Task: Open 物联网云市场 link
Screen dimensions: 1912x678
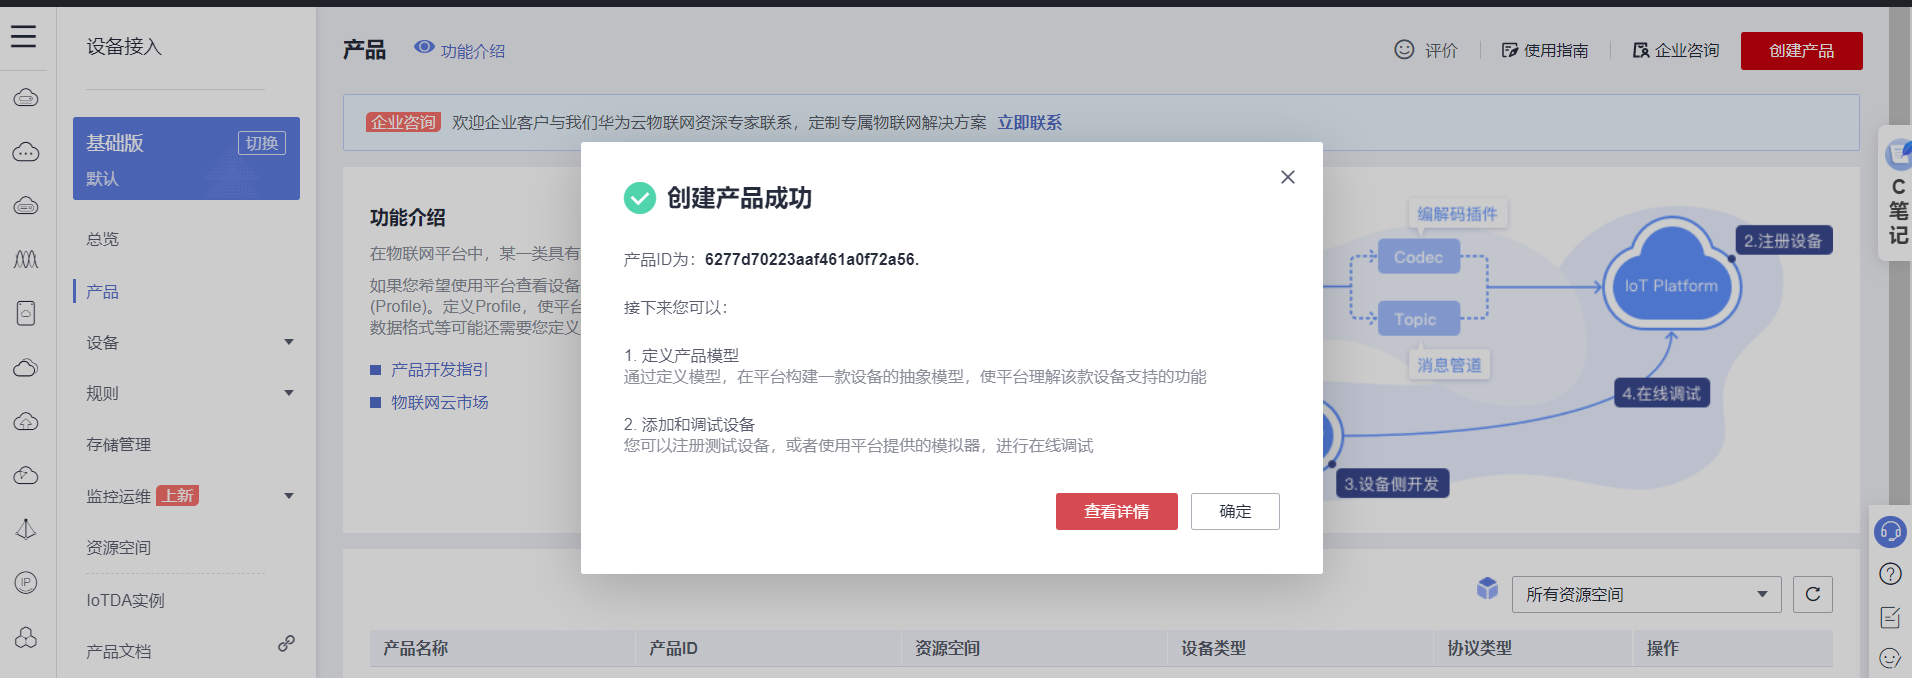Action: click(x=439, y=402)
